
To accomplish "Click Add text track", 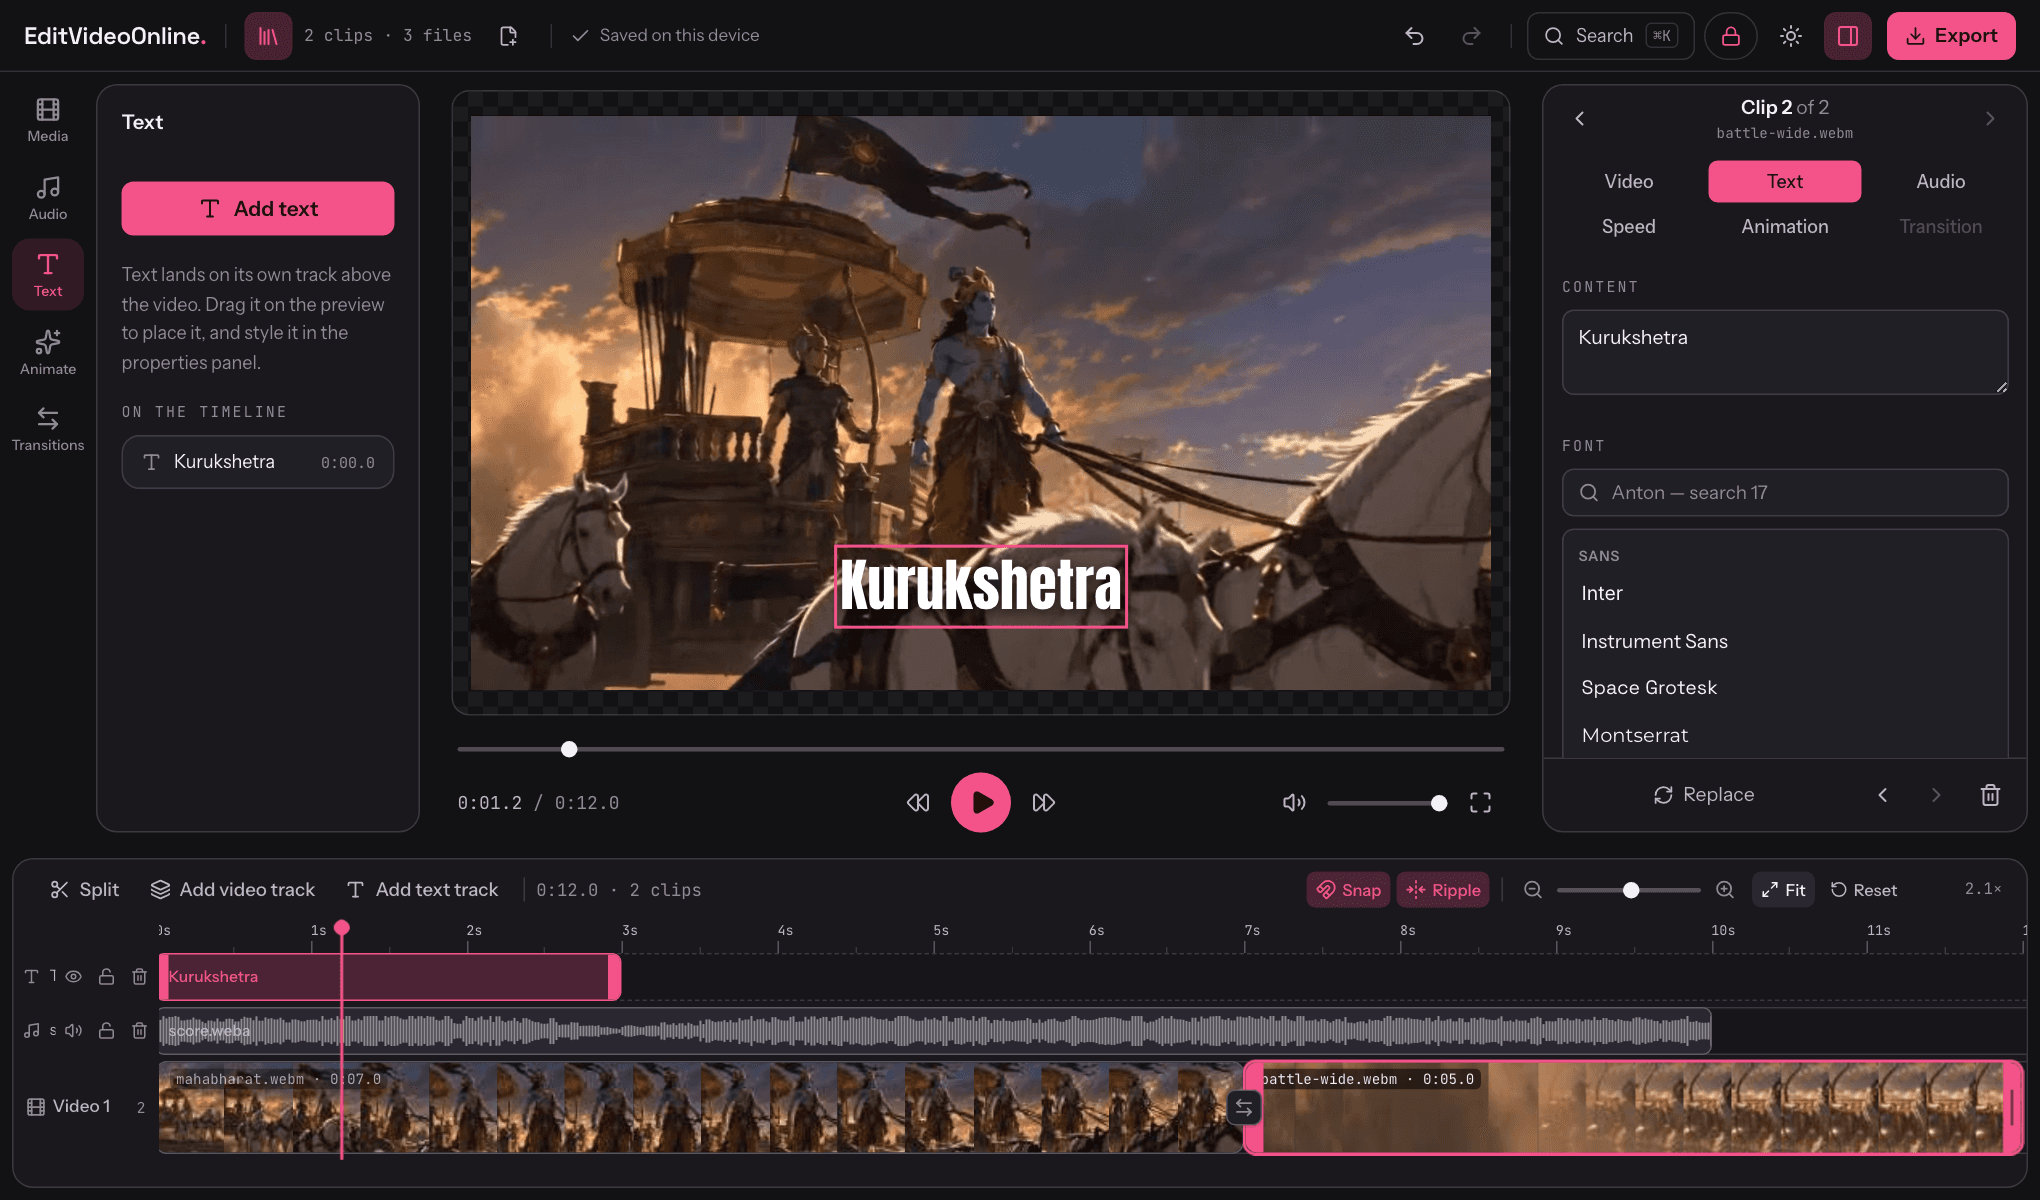I will pos(422,889).
